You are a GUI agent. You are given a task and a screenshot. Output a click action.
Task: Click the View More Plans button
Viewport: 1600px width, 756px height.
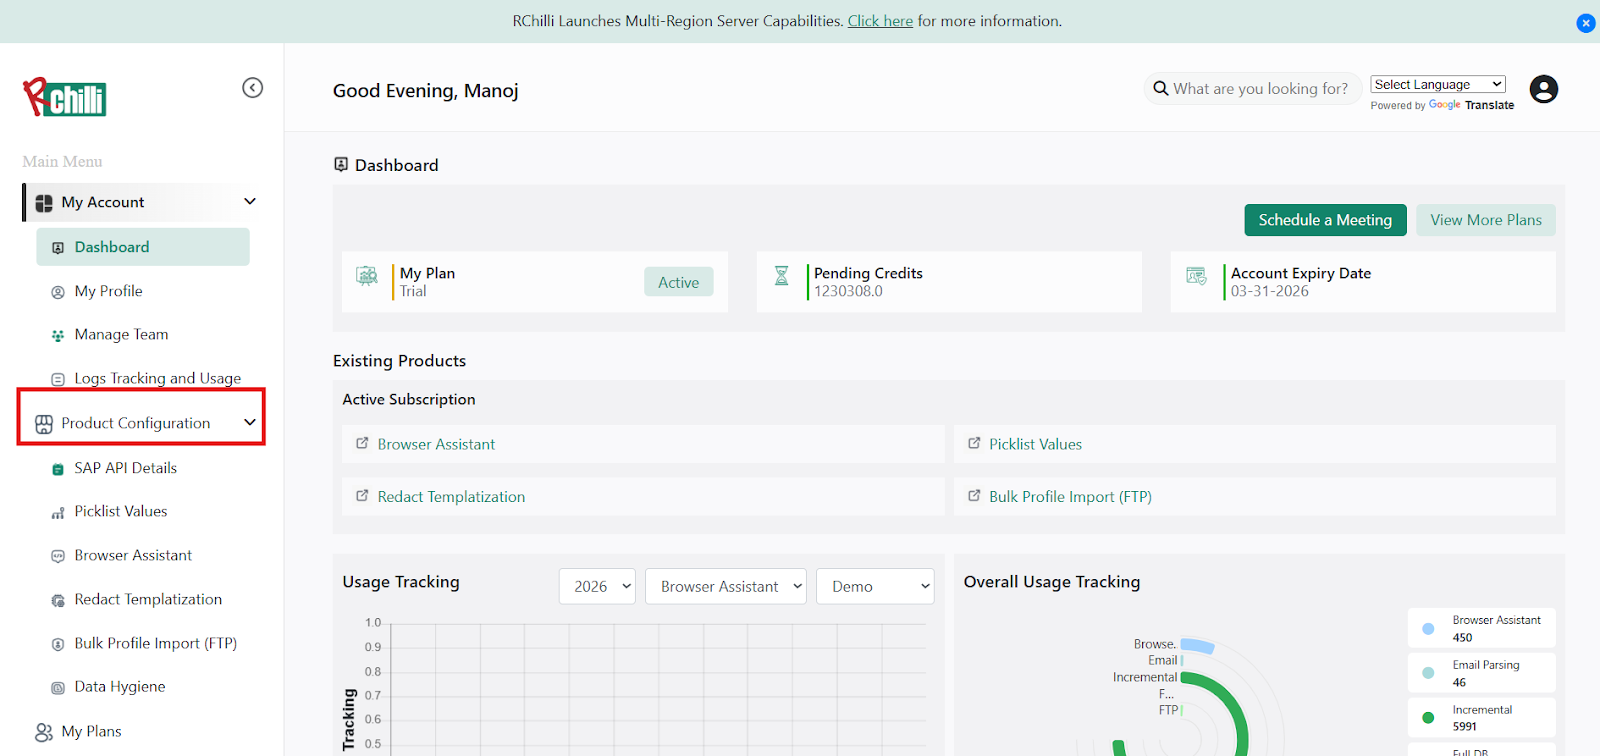tap(1485, 220)
